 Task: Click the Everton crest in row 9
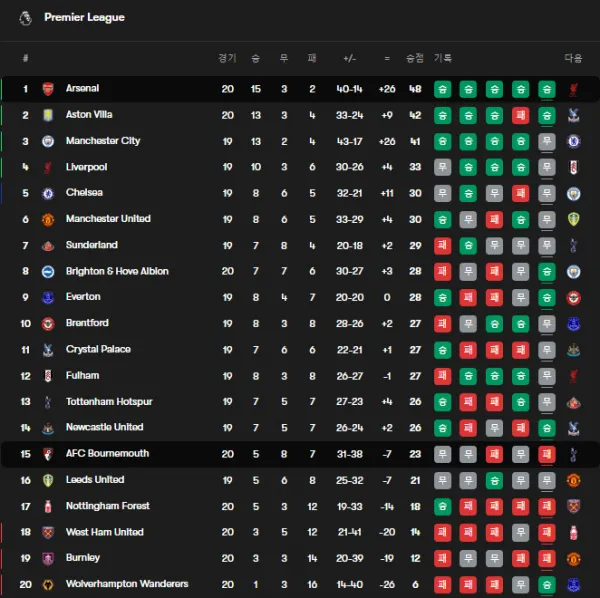click(47, 297)
